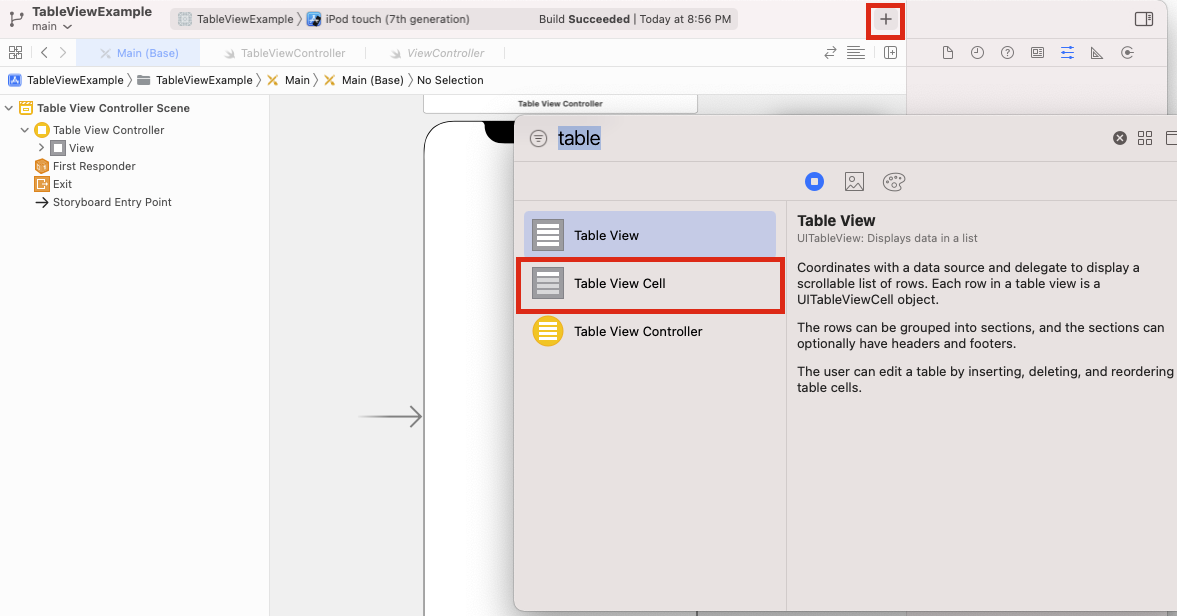Open the editor options lines menu

coord(856,53)
